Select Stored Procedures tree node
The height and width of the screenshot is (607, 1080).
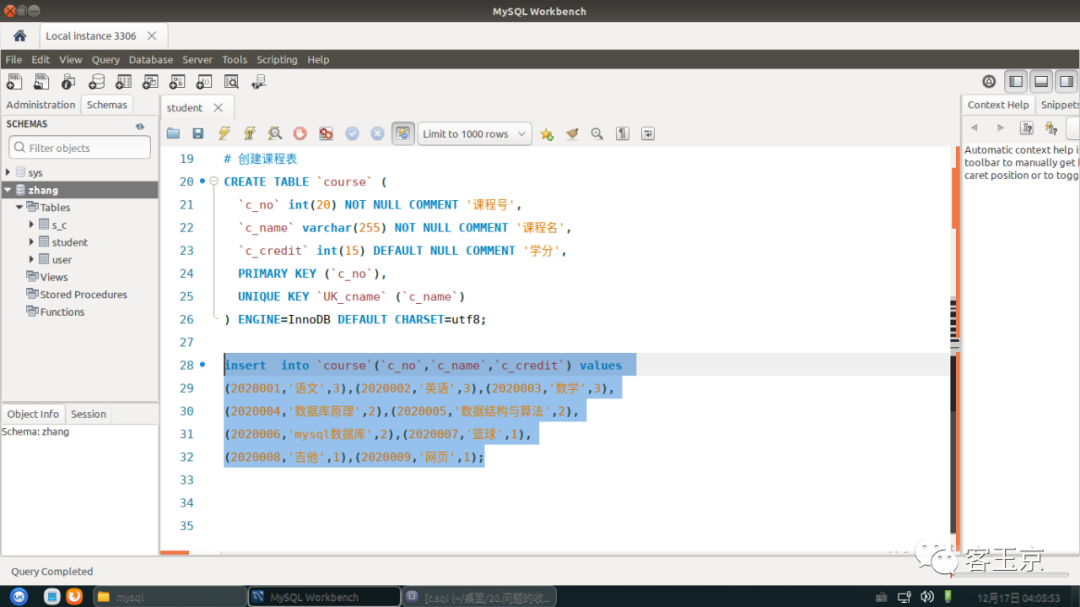(x=83, y=294)
